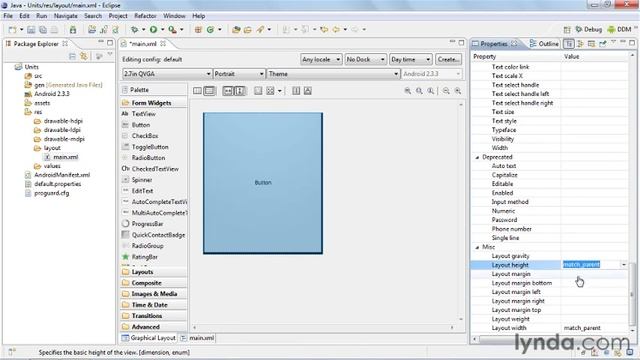Select Button widget in the palette

(x=141, y=125)
